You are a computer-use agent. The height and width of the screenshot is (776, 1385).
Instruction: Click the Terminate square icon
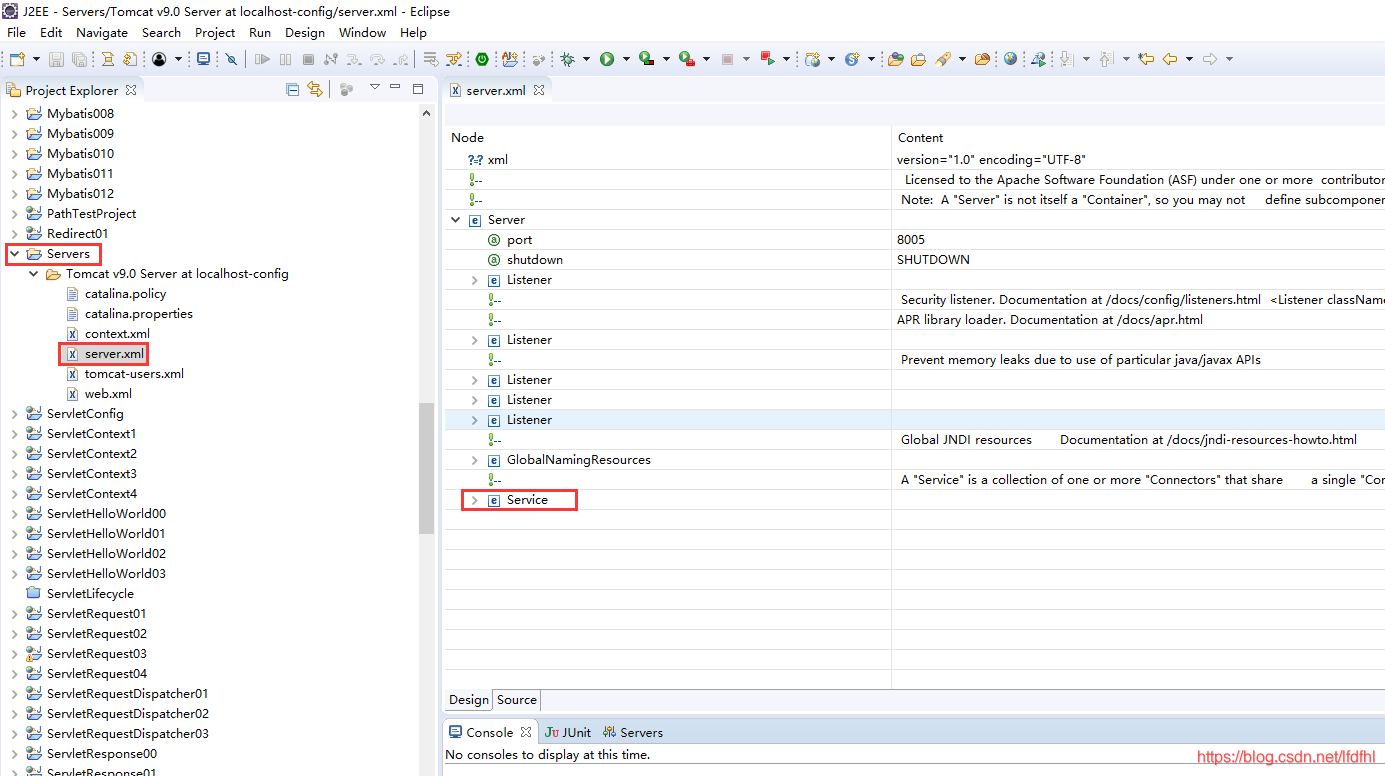pos(308,60)
